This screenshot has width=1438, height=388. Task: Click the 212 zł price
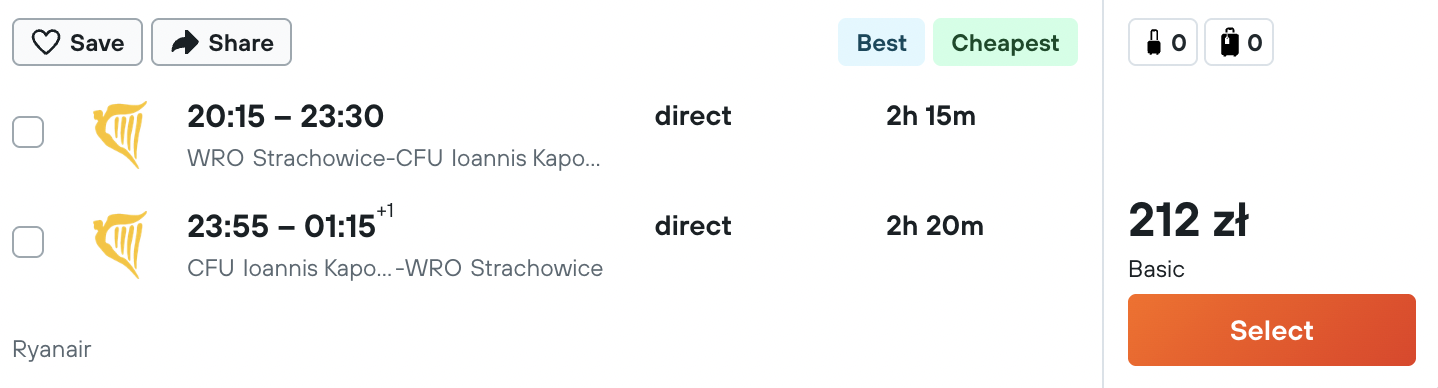1188,221
